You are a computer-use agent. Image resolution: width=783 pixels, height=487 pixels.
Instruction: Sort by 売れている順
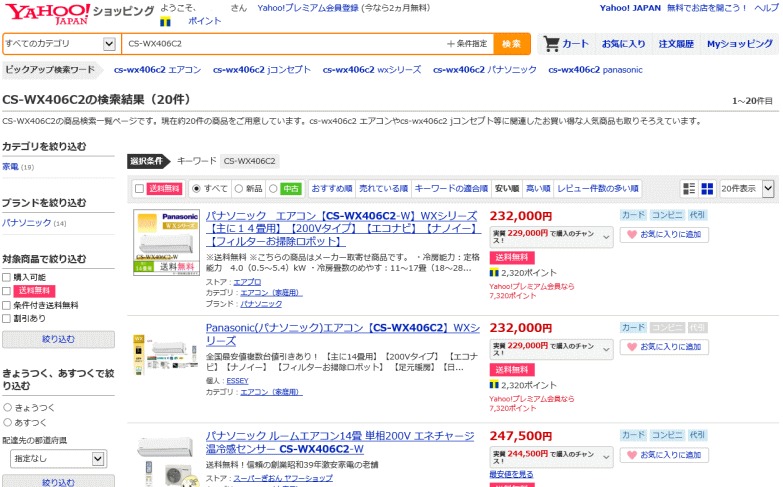pos(384,189)
